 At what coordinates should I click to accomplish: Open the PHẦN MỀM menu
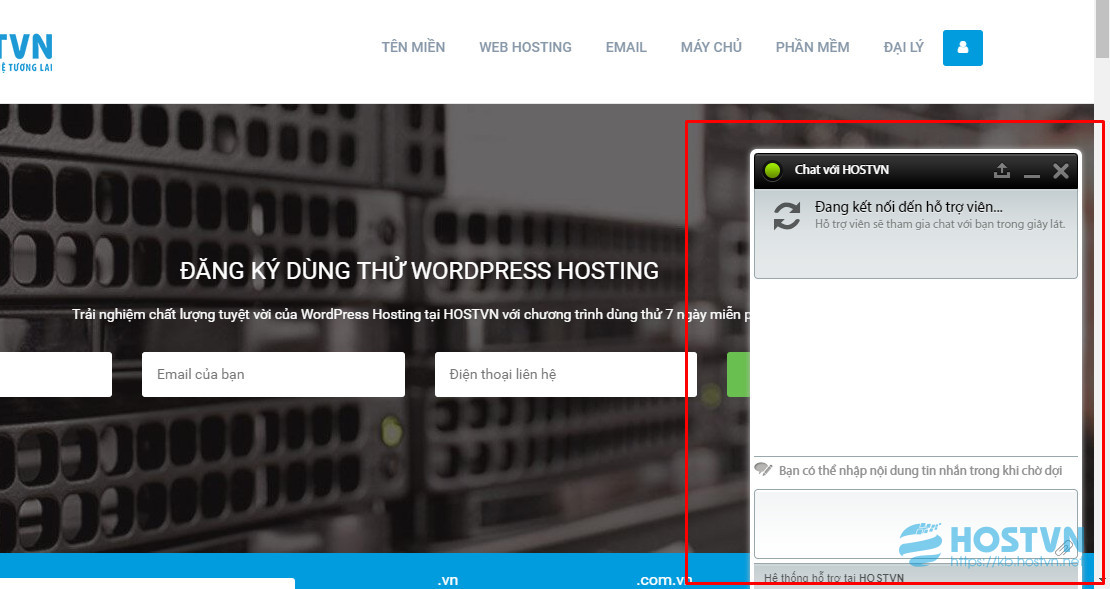813,47
